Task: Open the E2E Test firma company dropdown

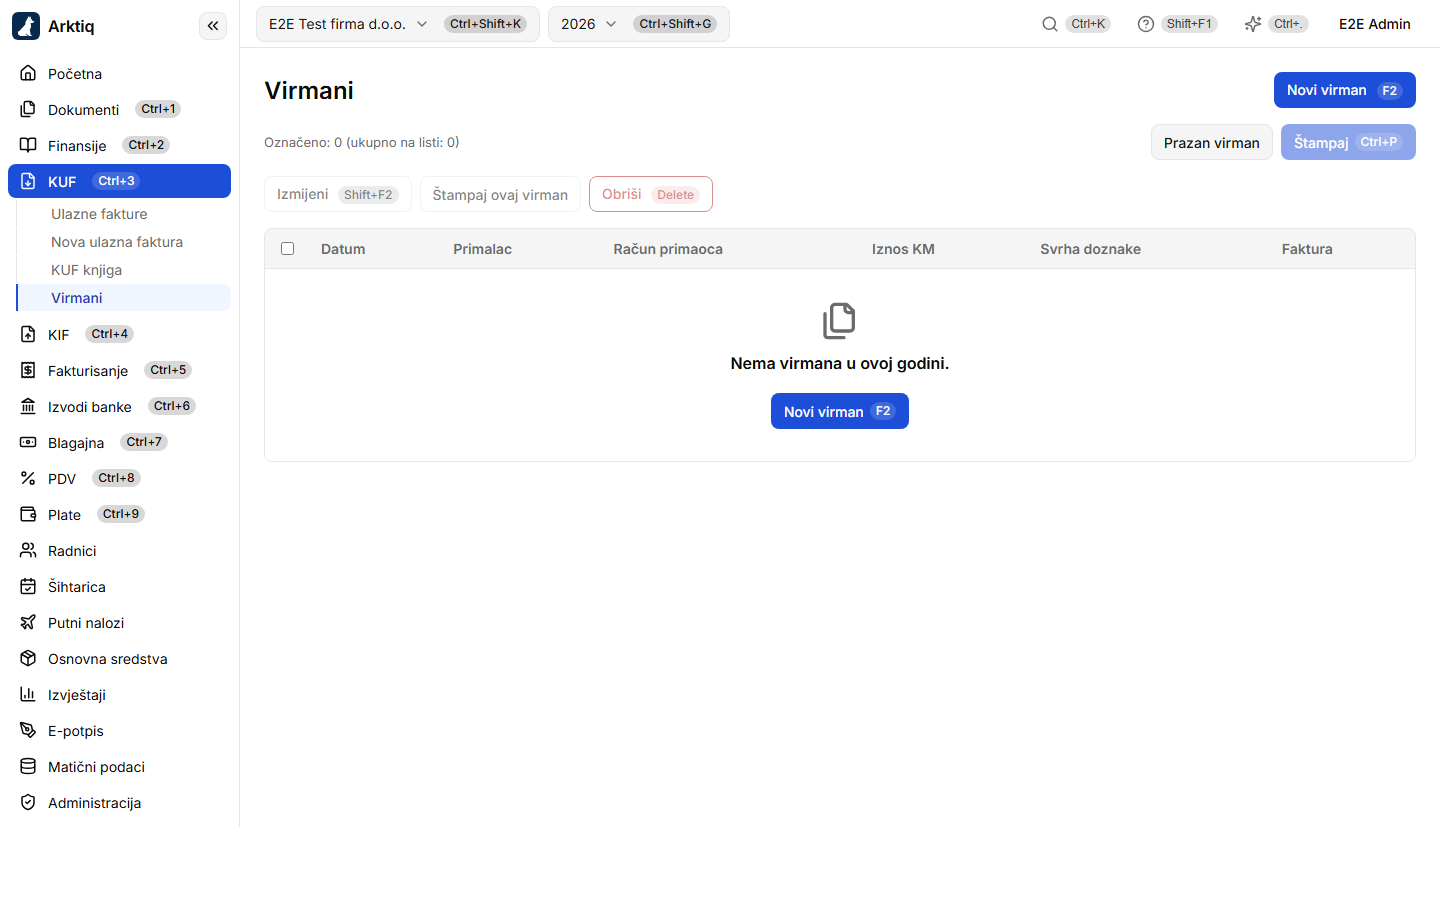Action: coord(397,24)
